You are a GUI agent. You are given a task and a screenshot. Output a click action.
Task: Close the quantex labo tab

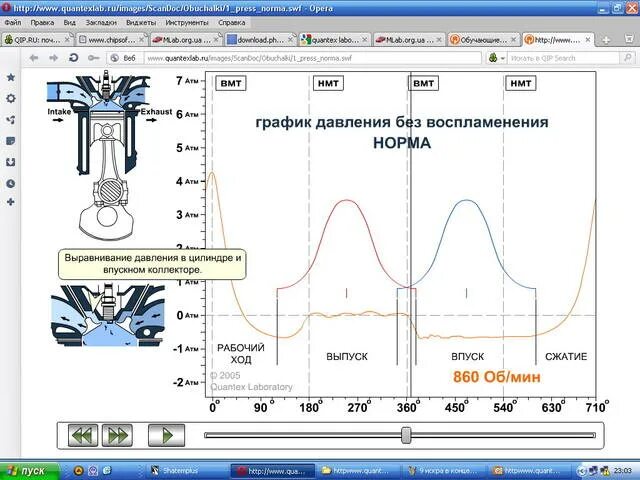tap(364, 40)
